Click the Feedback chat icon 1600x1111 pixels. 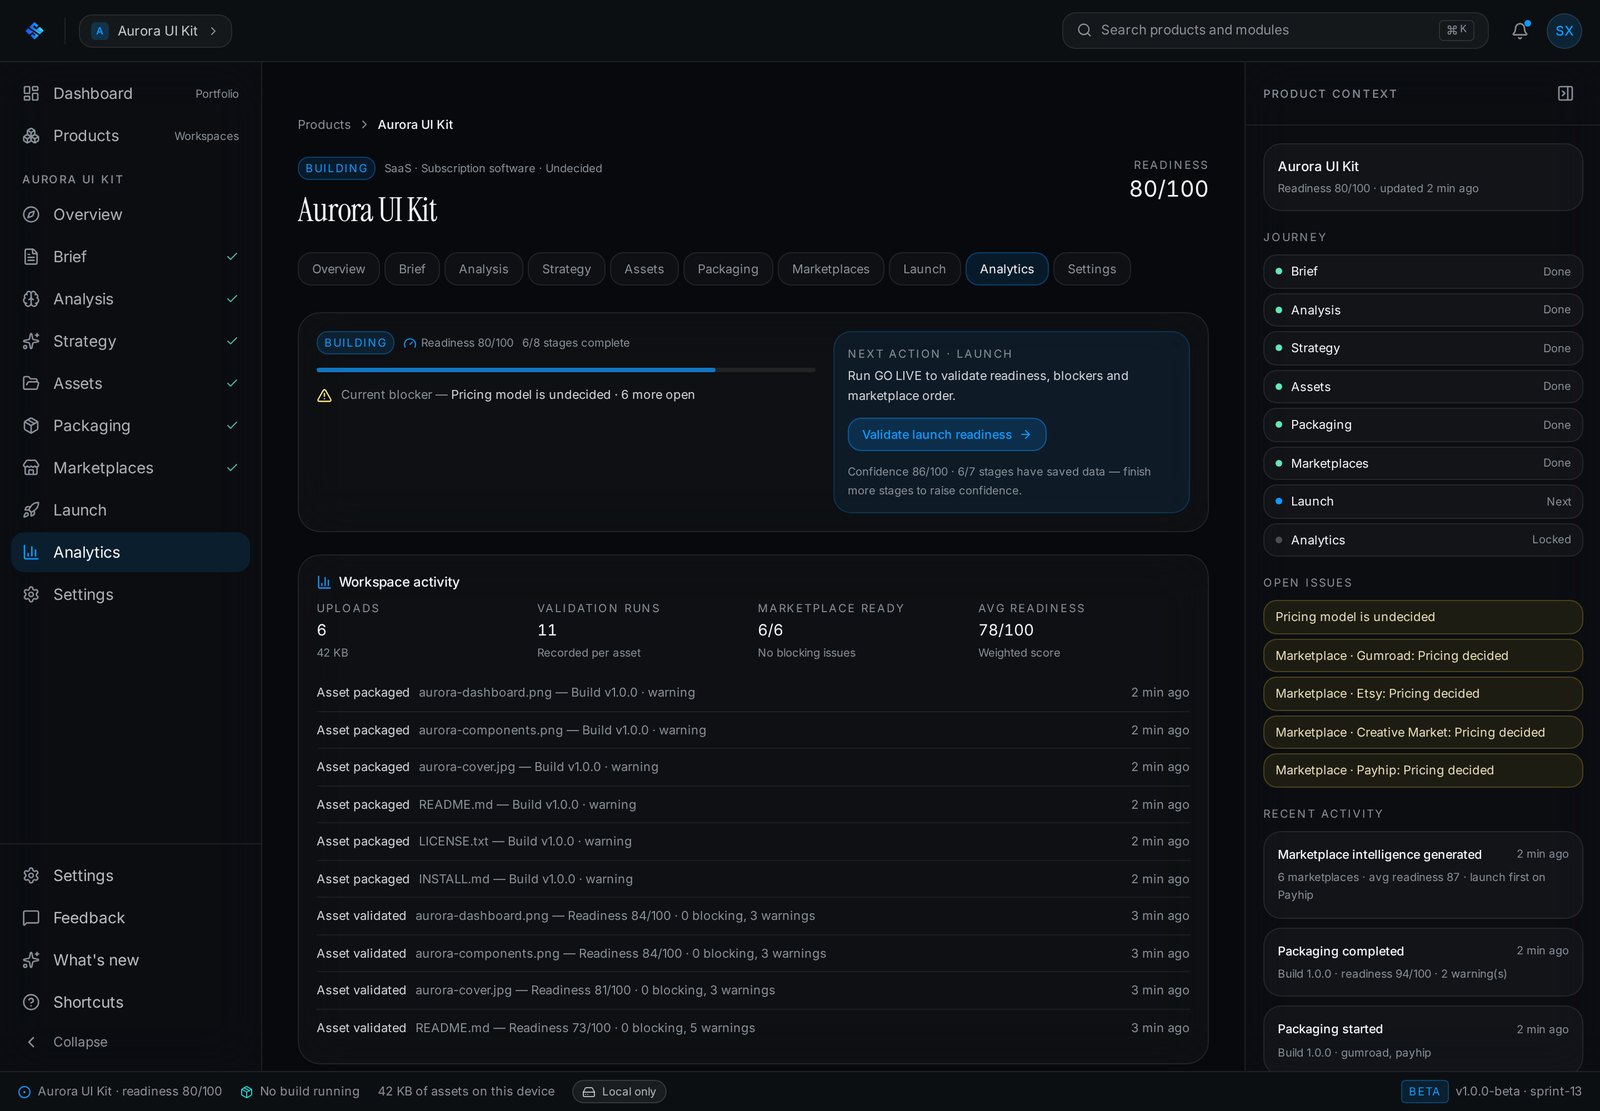31,917
